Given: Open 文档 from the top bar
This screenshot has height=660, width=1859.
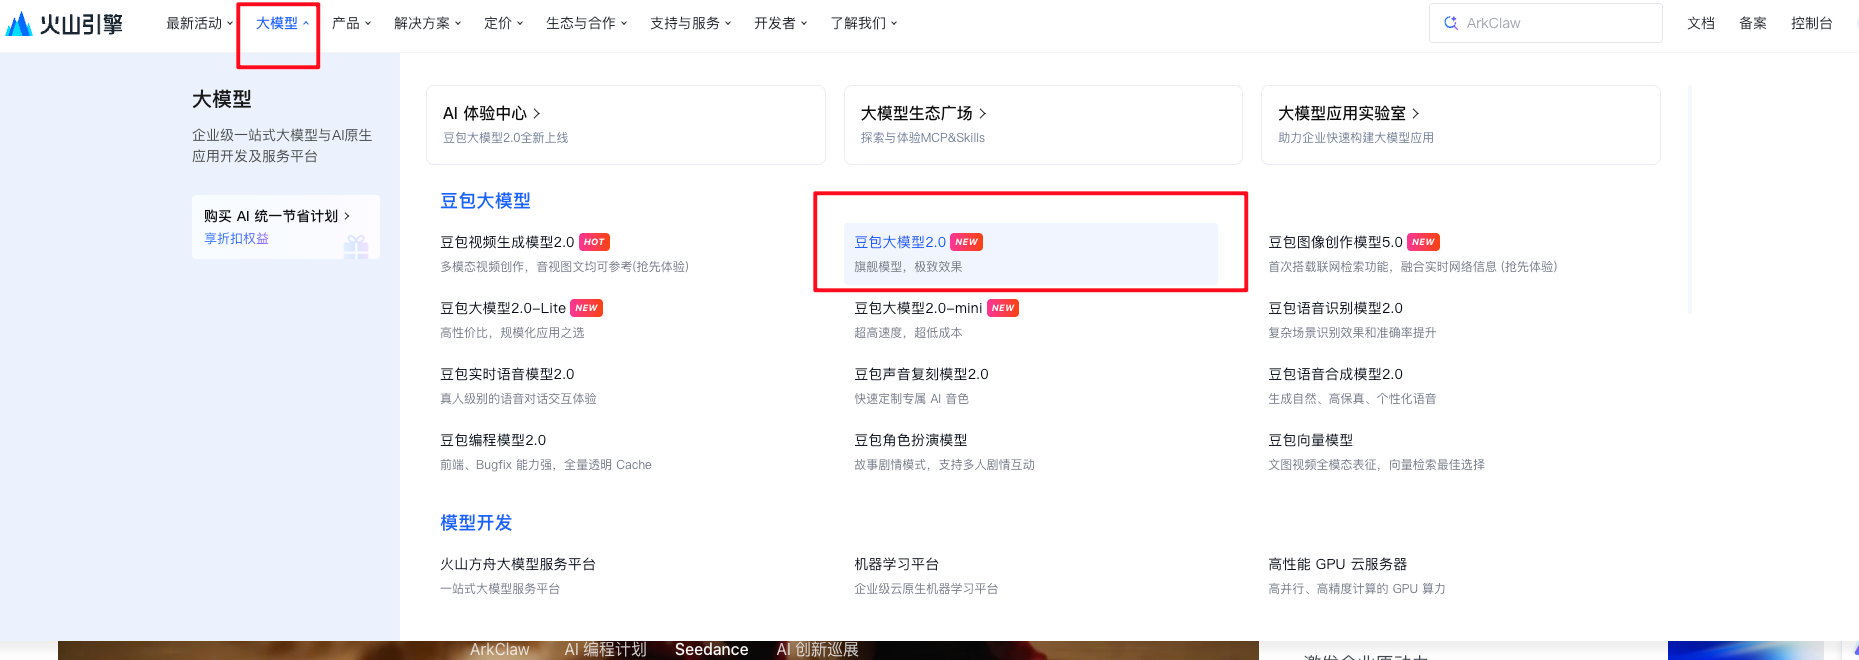Looking at the screenshot, I should pos(1701,23).
